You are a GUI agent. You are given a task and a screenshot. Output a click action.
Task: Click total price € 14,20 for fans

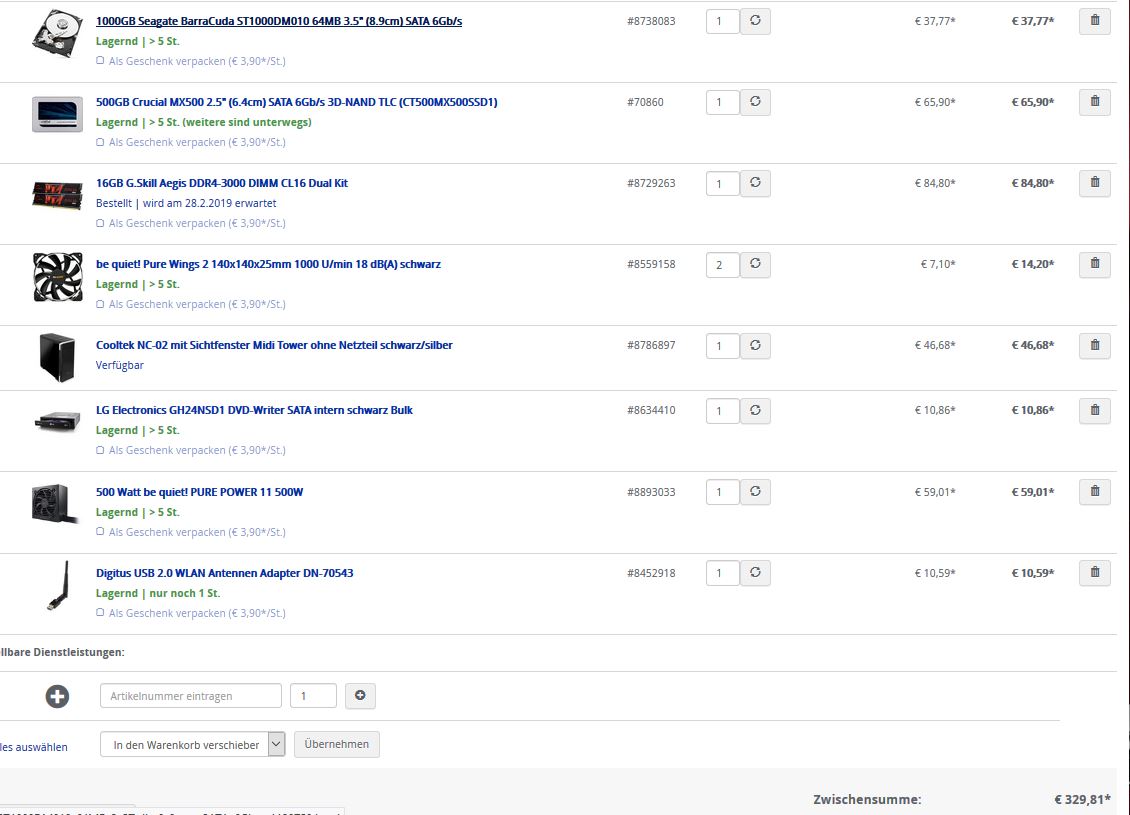(x=1033, y=264)
